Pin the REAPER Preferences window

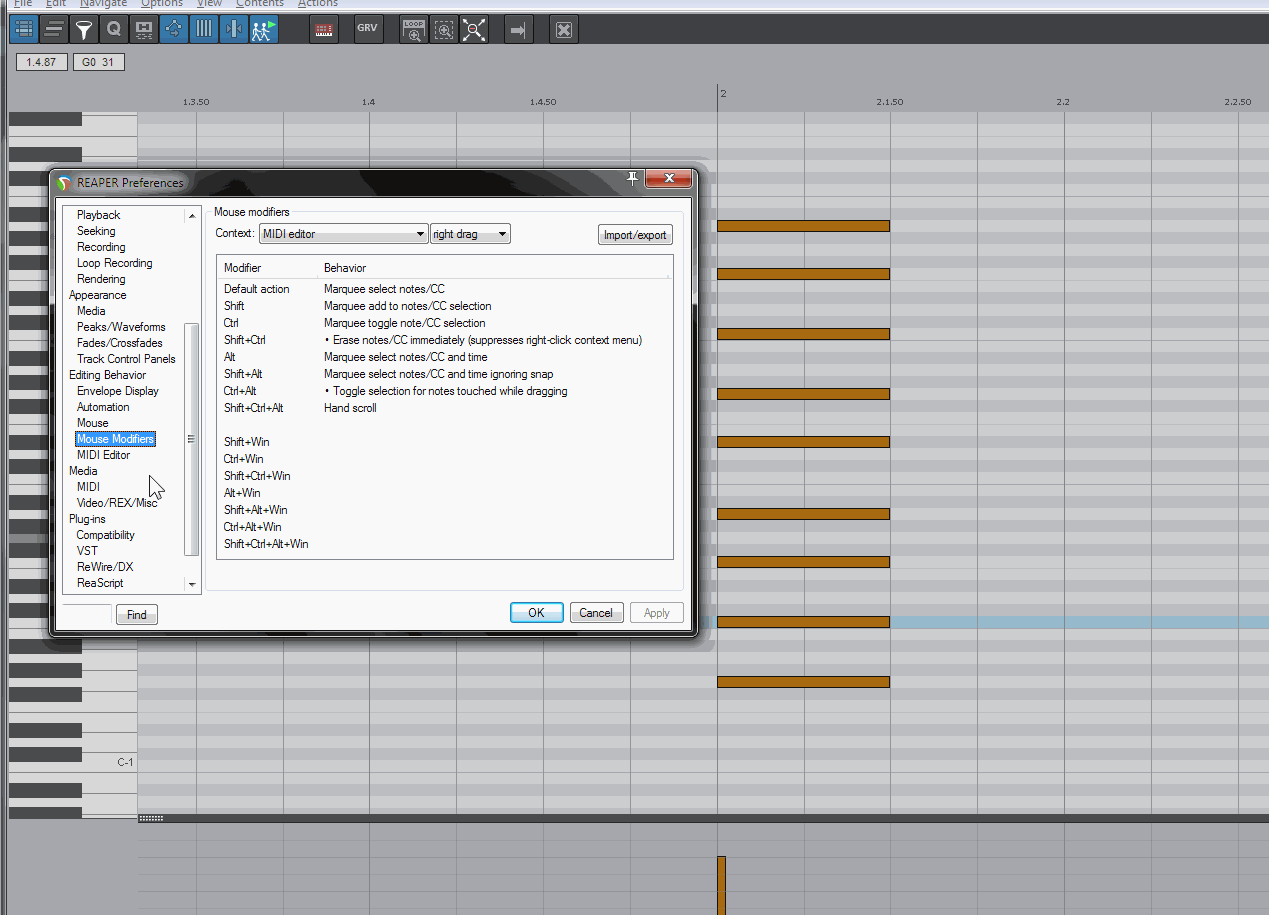click(x=632, y=178)
